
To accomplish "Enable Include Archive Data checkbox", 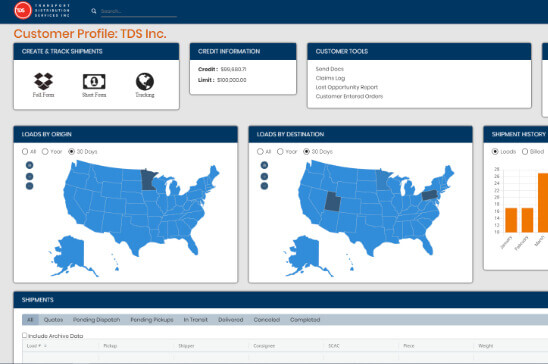I will click(x=24, y=335).
